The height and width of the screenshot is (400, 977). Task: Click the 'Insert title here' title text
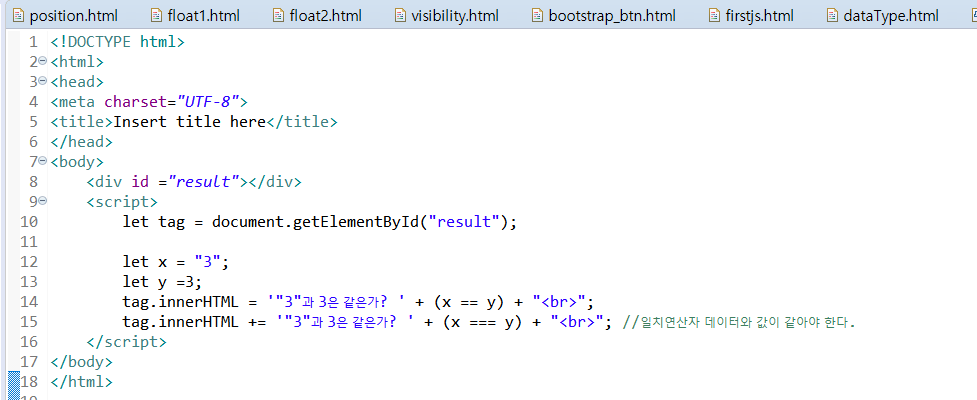pyautogui.click(x=189, y=121)
